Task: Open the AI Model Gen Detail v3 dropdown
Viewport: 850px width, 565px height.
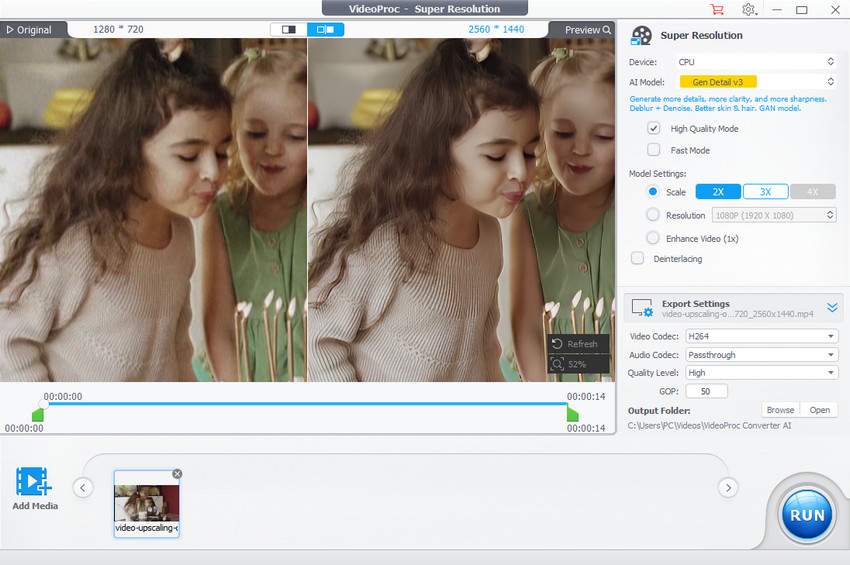Action: (756, 82)
